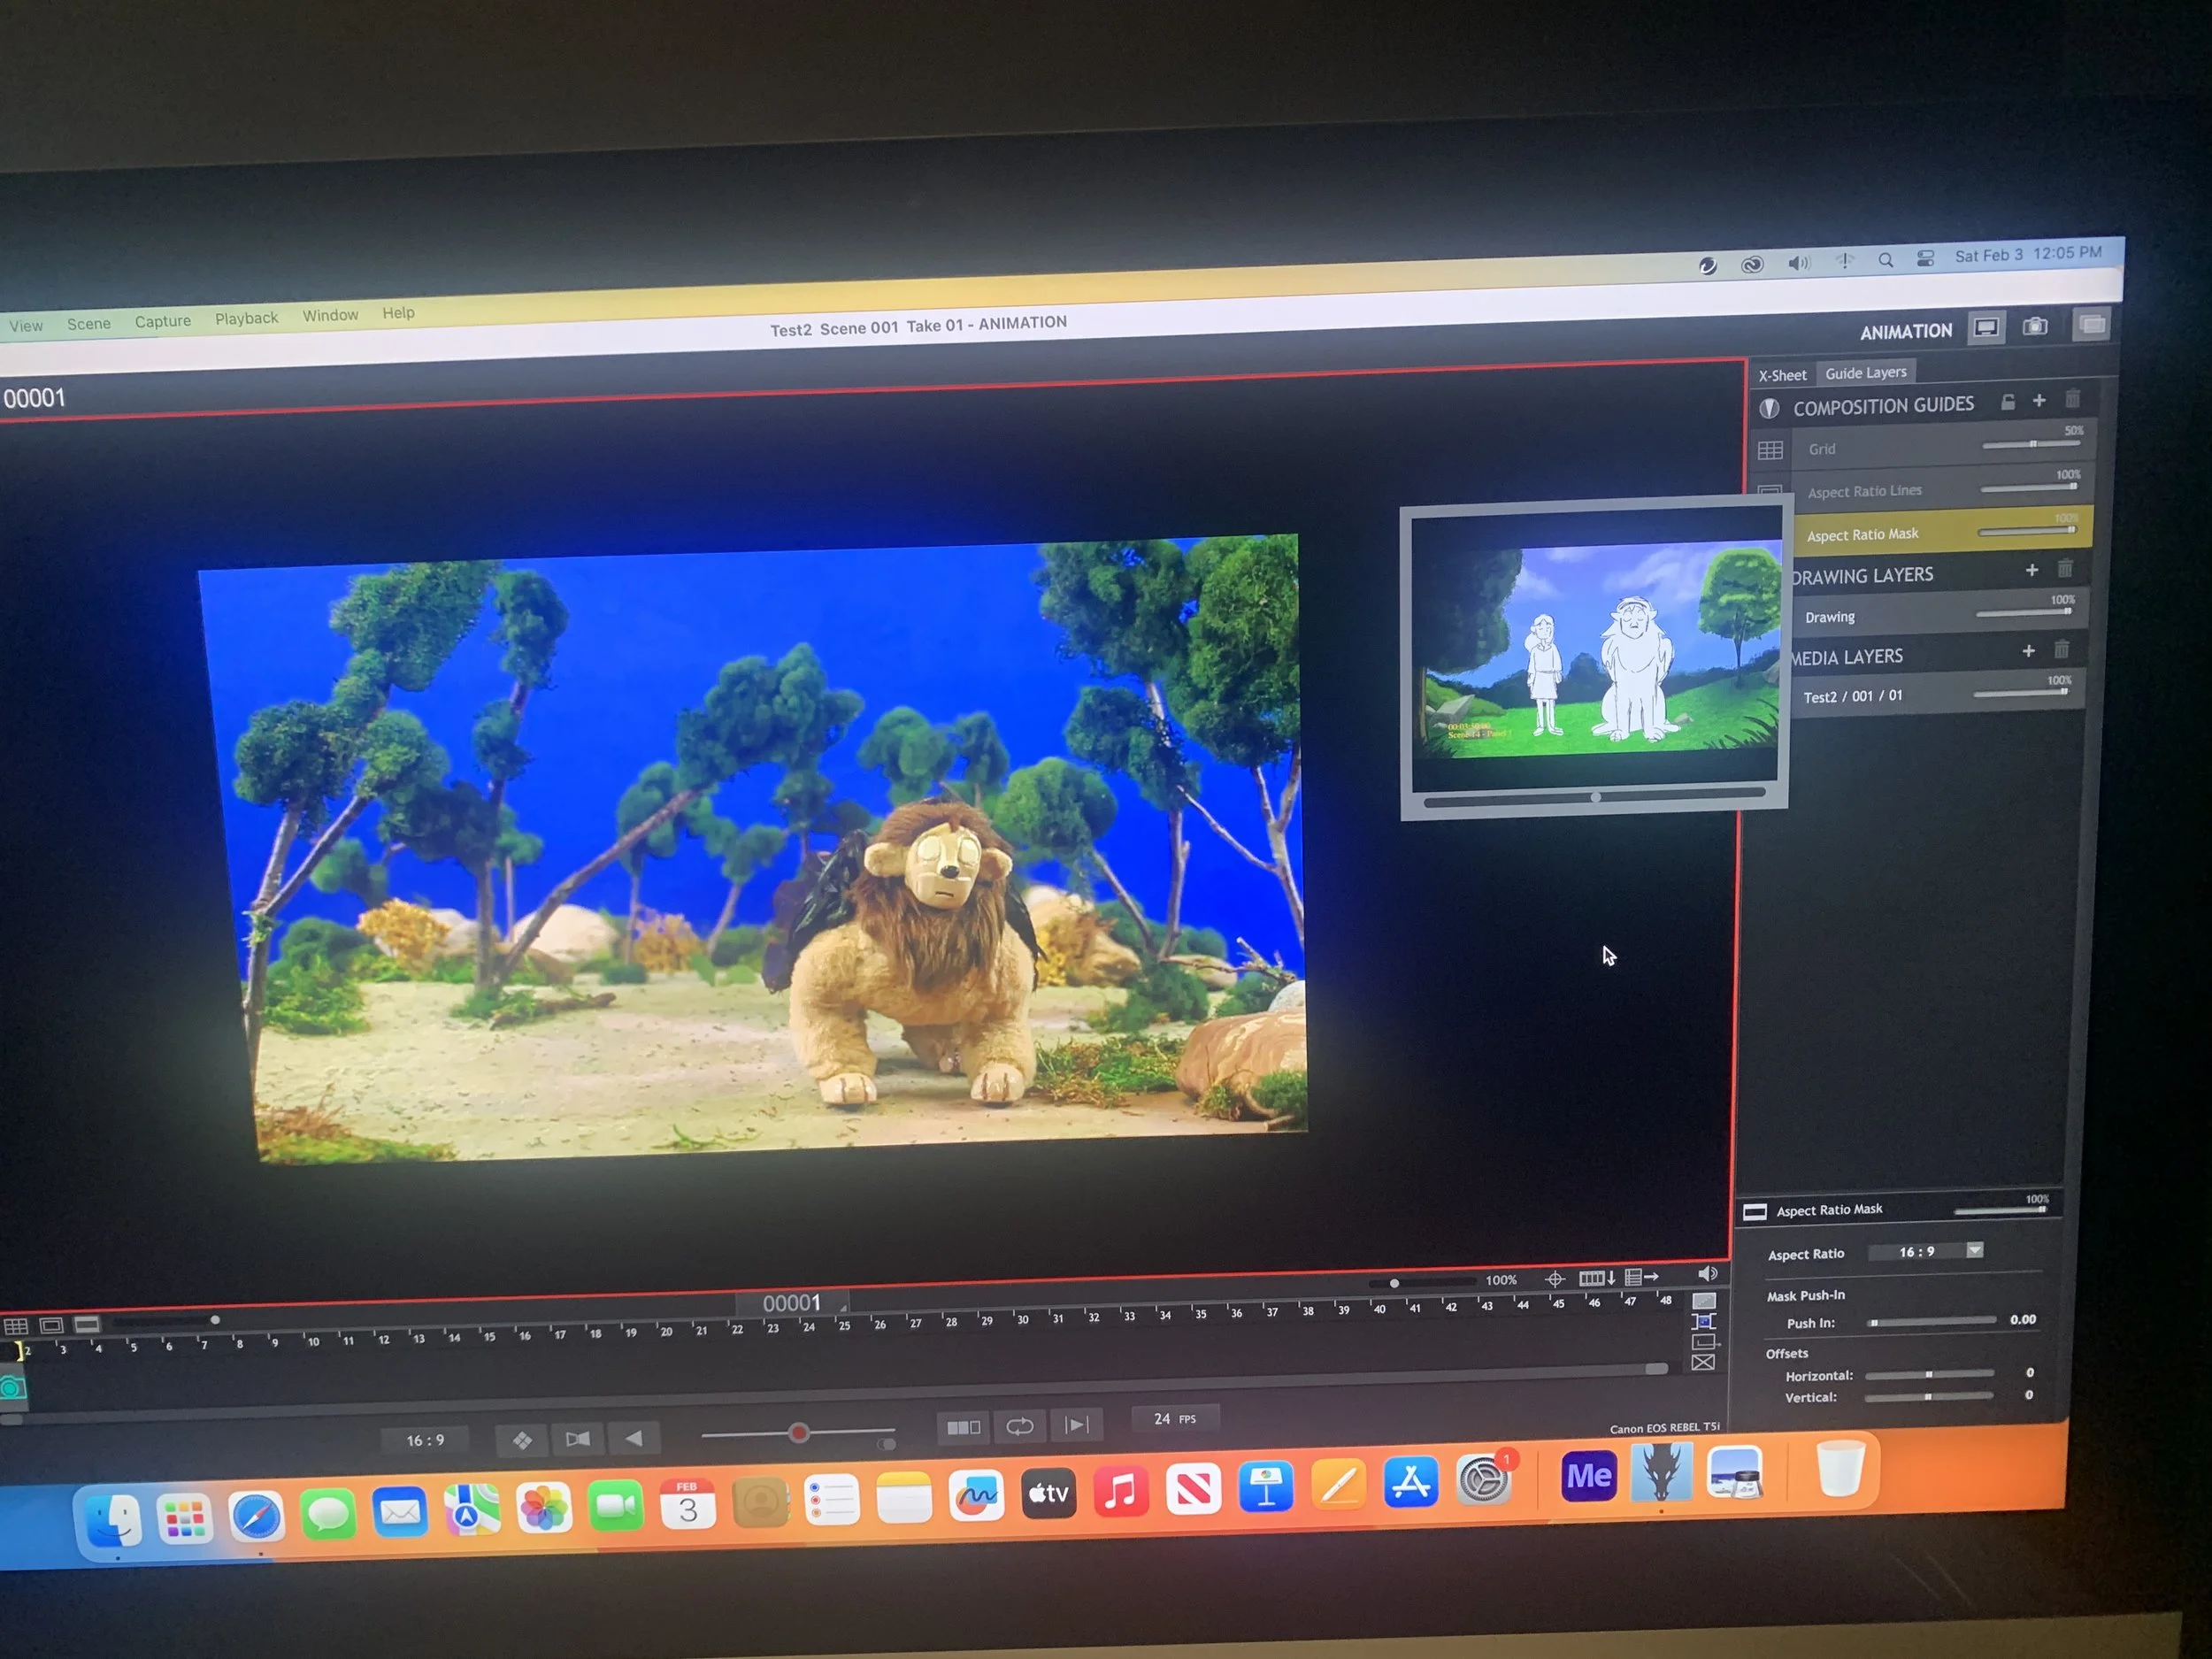Delete composition guide with trash icon
This screenshot has width=2212, height=1659.
2072,399
